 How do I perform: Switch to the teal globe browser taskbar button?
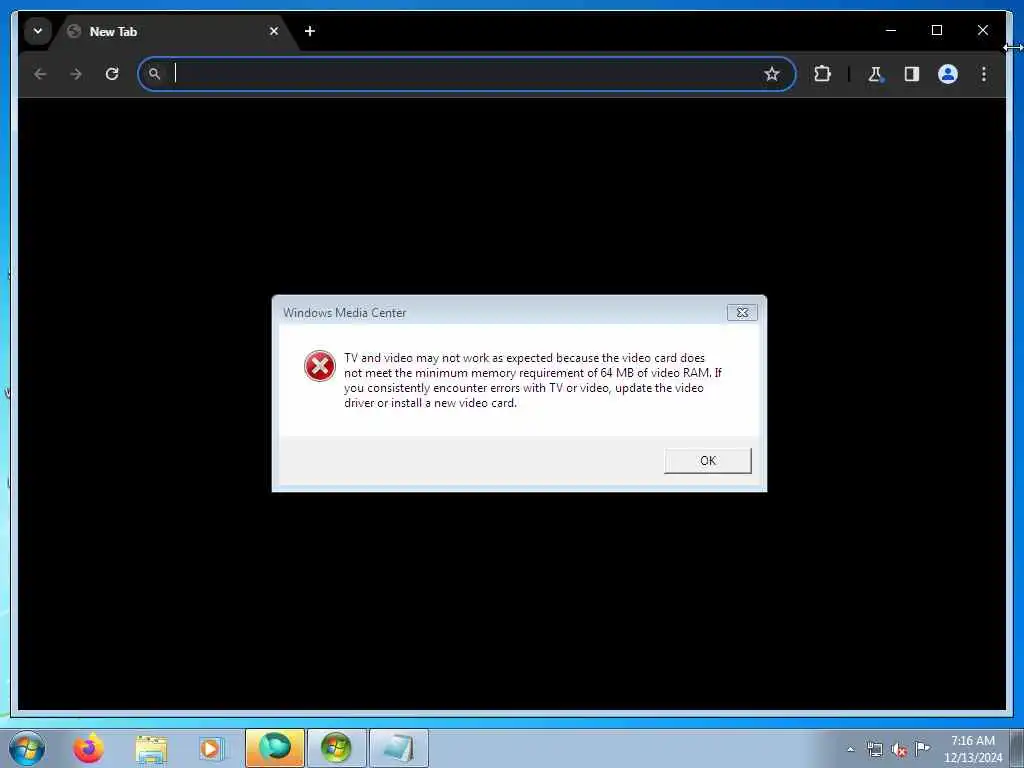pos(275,748)
